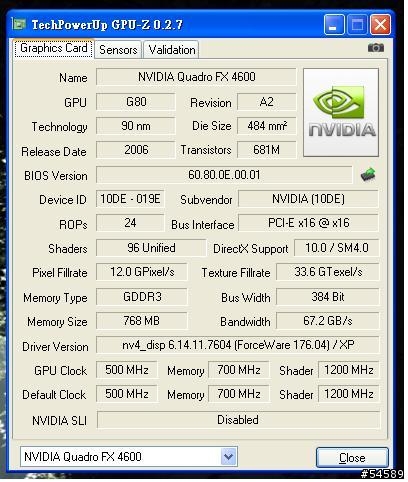
Task: Click Default Clock row Memory 700 MHz
Action: (x=239, y=394)
